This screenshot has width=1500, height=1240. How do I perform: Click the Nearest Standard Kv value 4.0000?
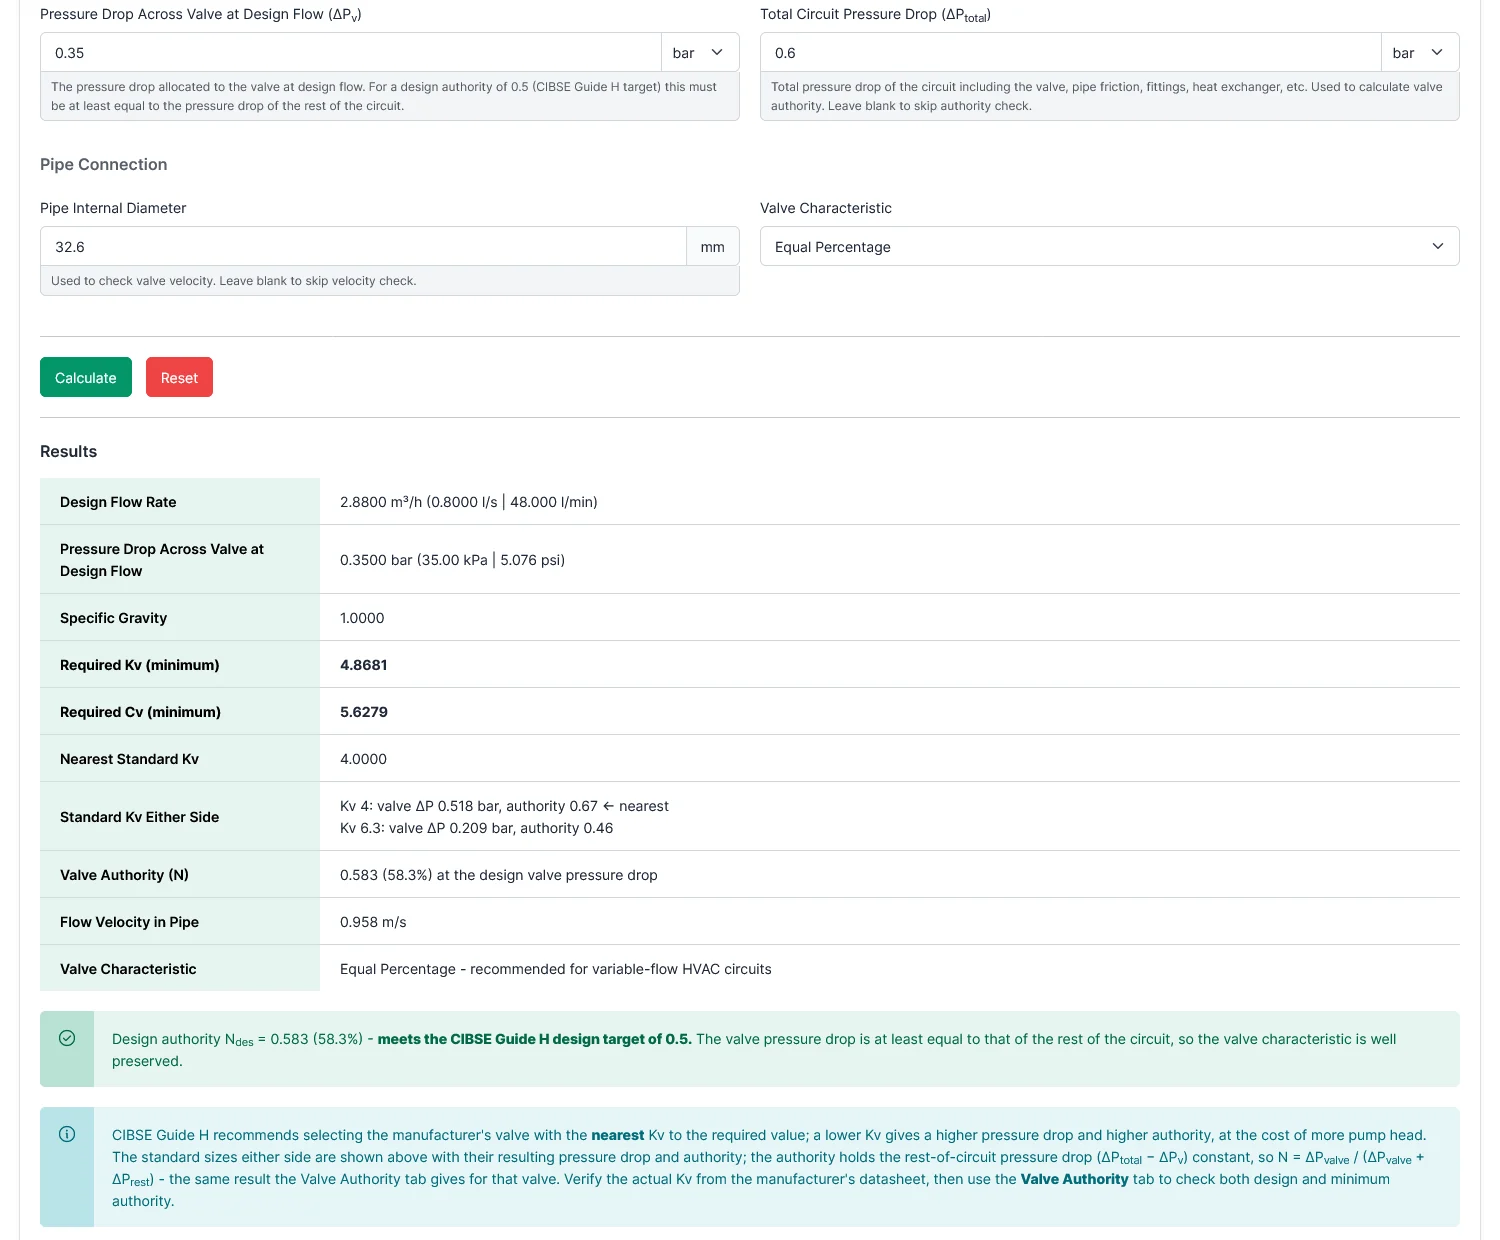coord(363,759)
